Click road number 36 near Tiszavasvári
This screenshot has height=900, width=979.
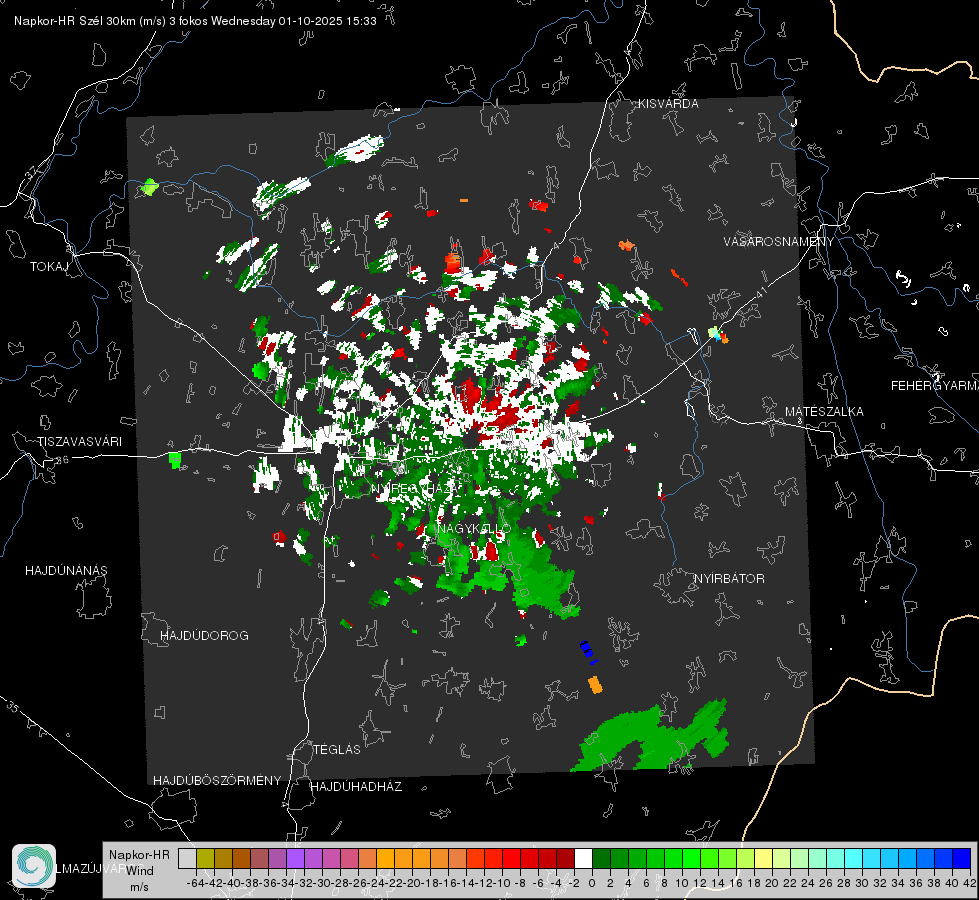click(x=62, y=460)
